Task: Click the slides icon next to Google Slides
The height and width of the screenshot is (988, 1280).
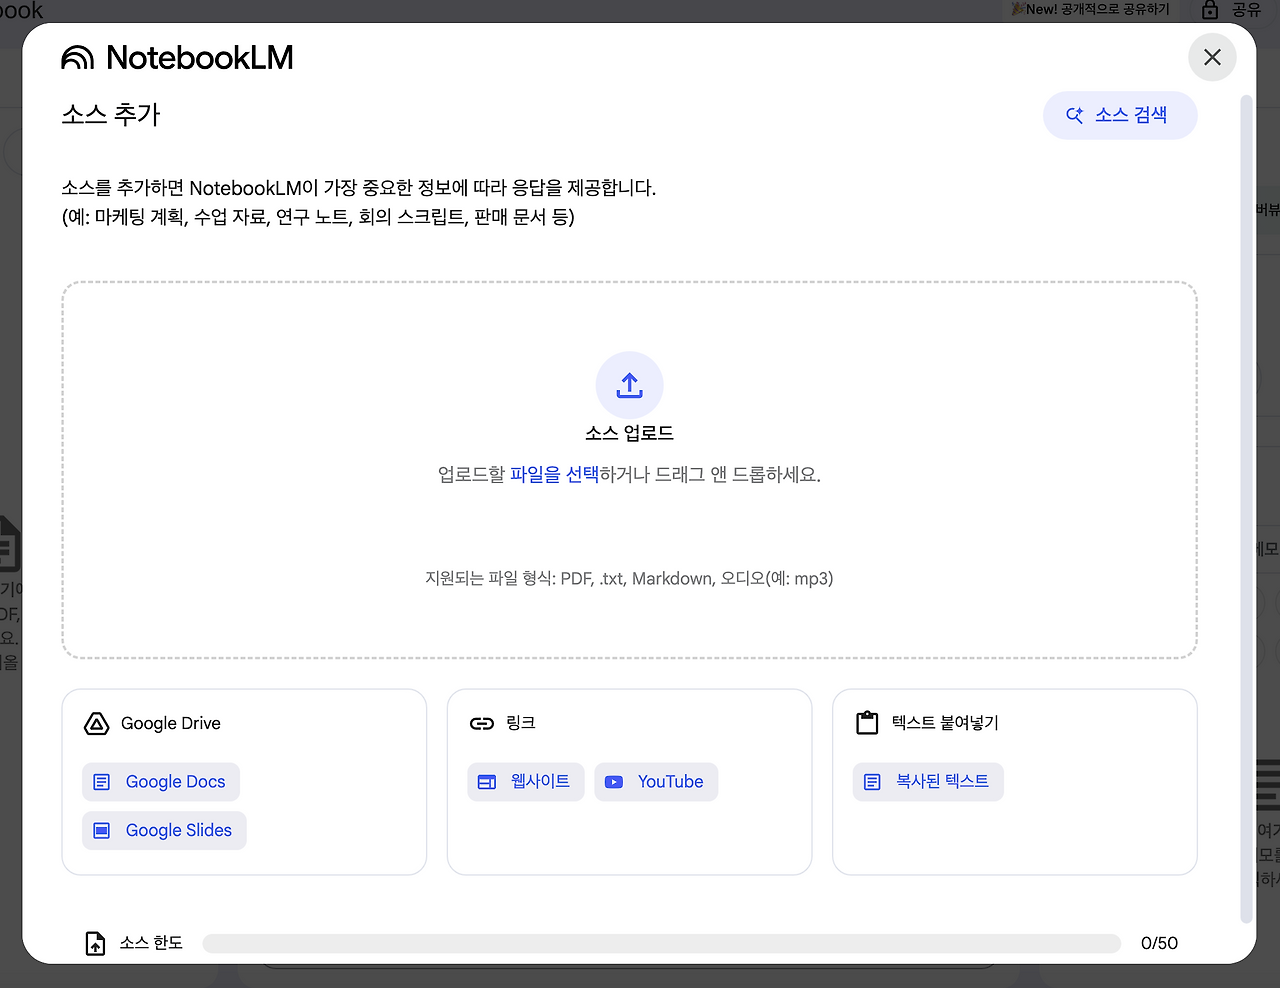Action: (101, 830)
